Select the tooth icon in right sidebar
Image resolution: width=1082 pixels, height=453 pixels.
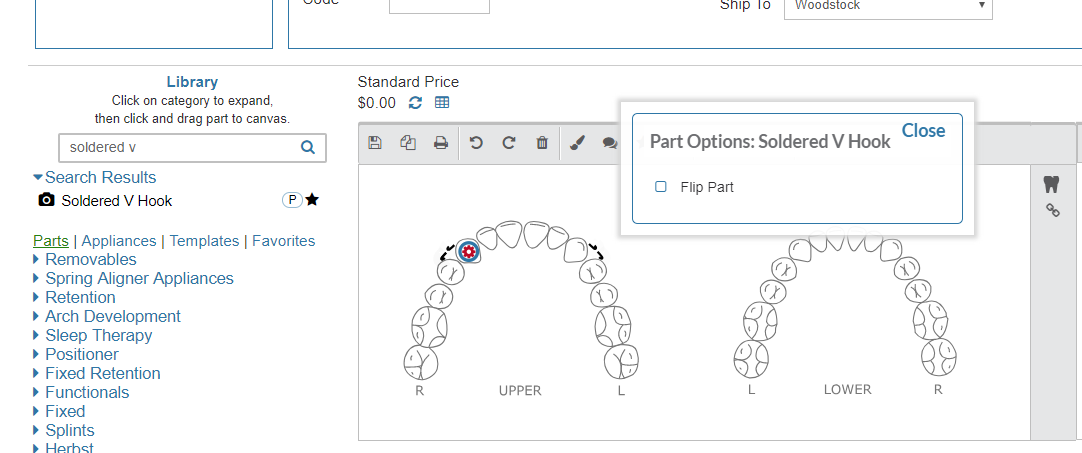point(1051,184)
